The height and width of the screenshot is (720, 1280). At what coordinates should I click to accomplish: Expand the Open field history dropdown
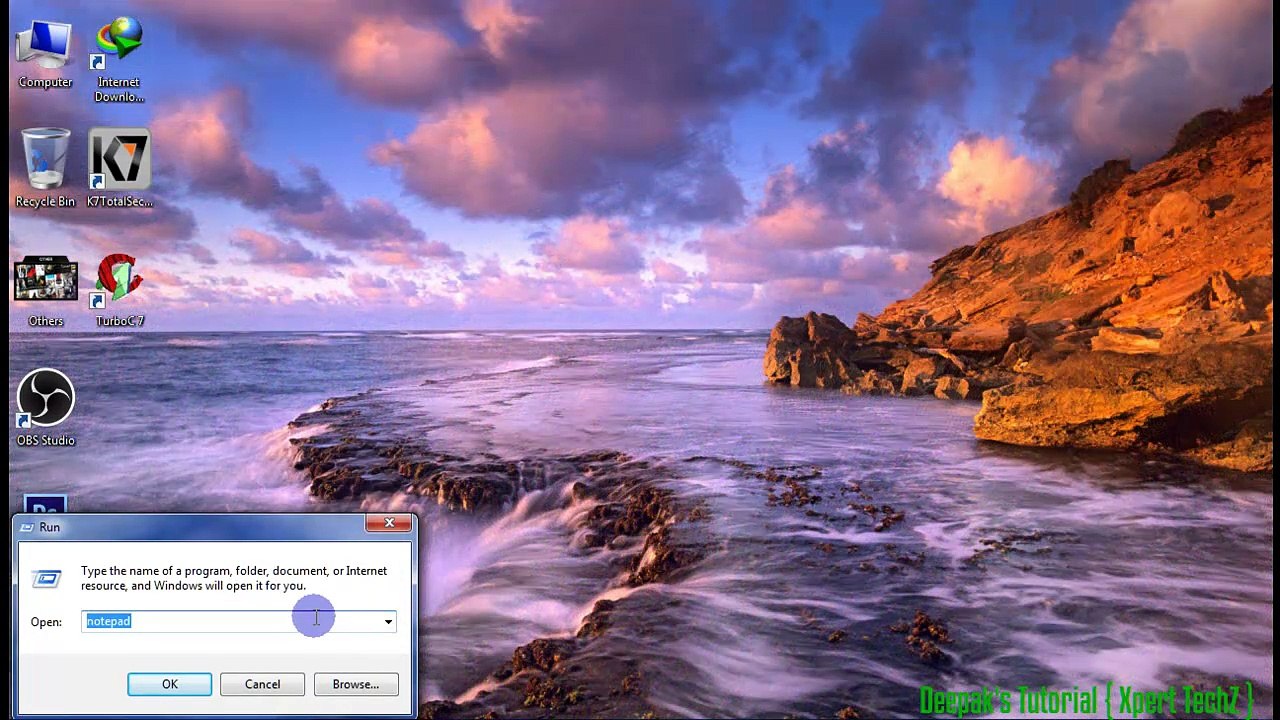pyautogui.click(x=388, y=622)
